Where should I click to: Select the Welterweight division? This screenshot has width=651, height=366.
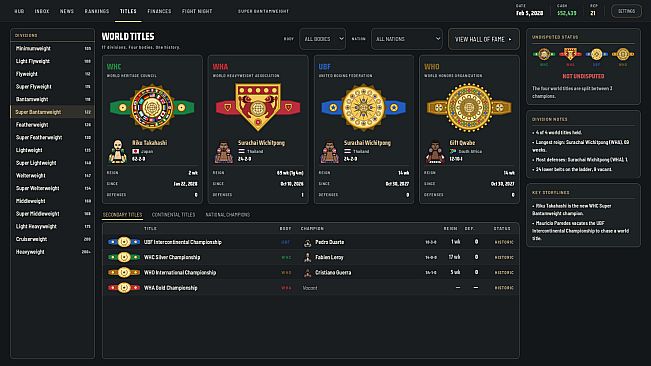pyautogui.click(x=53, y=176)
